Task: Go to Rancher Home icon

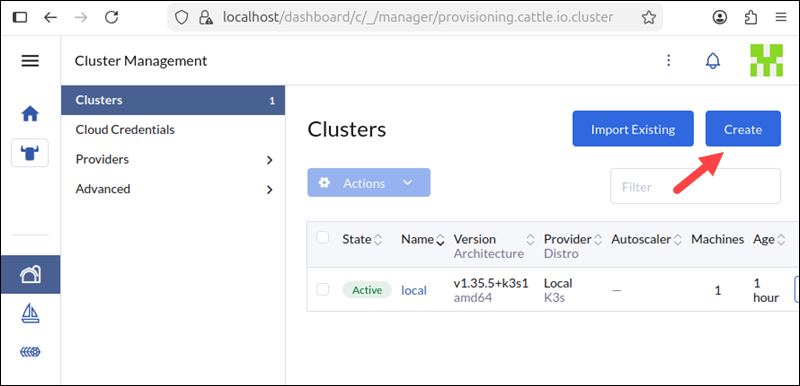Action: coord(30,114)
